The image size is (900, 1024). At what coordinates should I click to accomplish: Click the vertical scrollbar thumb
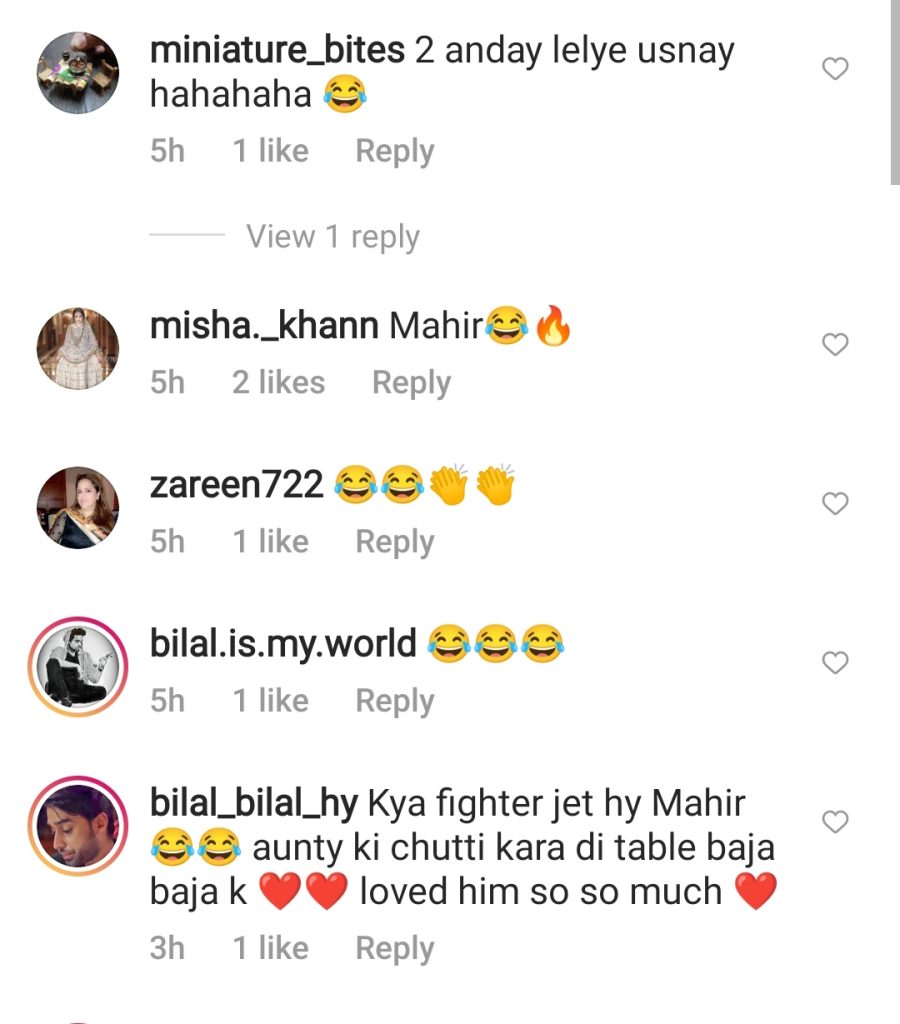pyautogui.click(x=895, y=92)
